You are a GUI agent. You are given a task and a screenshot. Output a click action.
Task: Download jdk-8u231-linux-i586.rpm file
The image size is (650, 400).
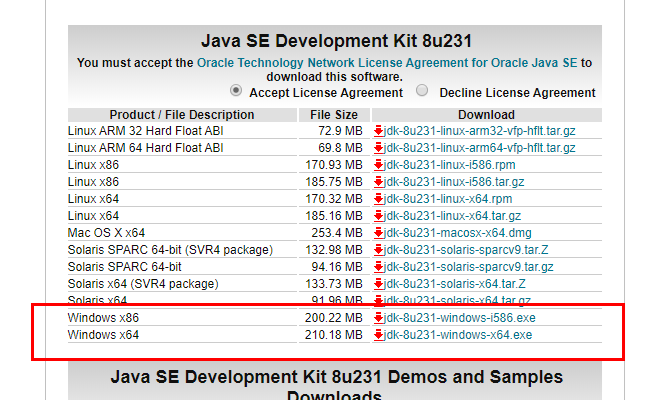pyautogui.click(x=449, y=165)
